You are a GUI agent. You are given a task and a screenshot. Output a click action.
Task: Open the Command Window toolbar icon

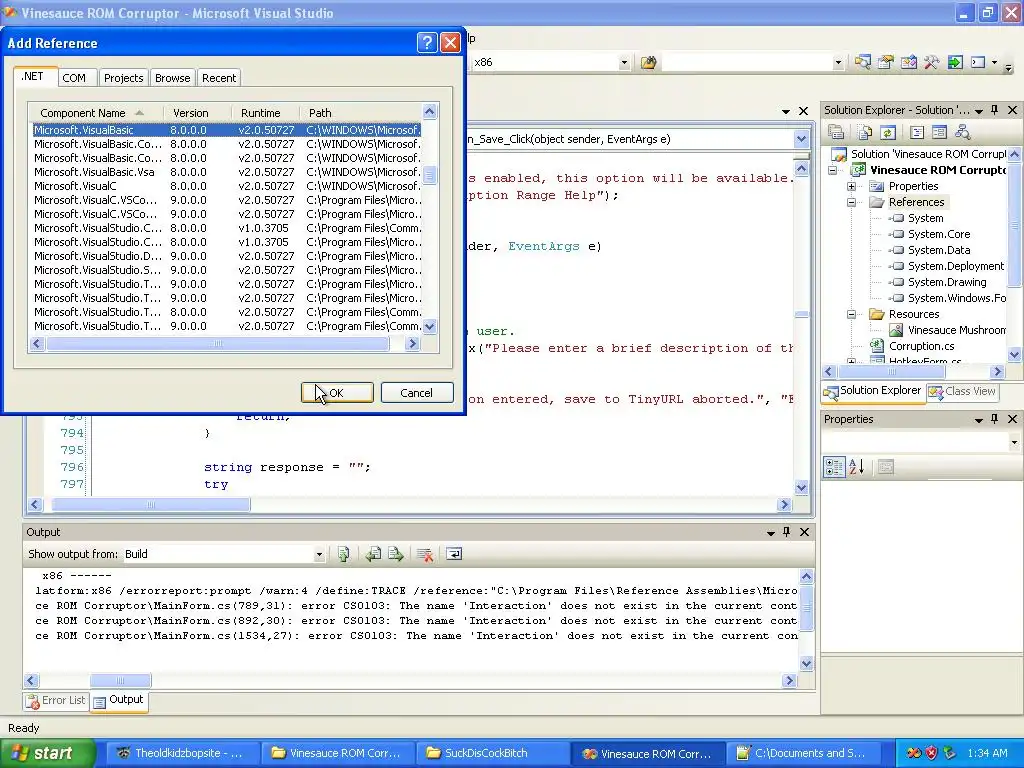[978, 63]
